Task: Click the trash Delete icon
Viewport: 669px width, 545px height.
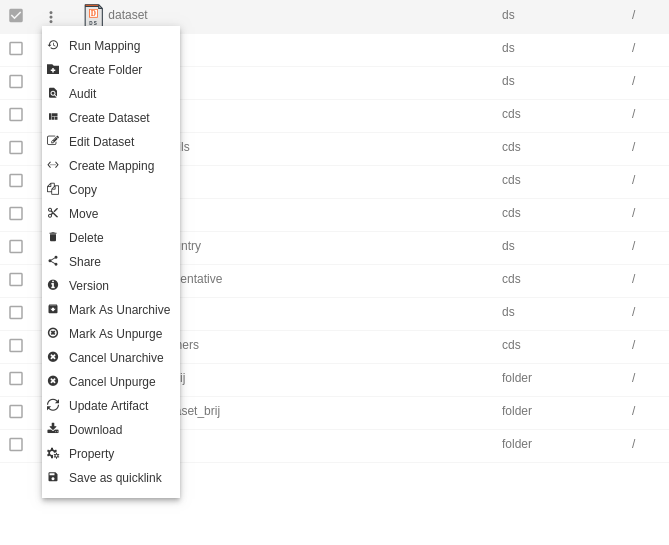Action: pos(53,237)
